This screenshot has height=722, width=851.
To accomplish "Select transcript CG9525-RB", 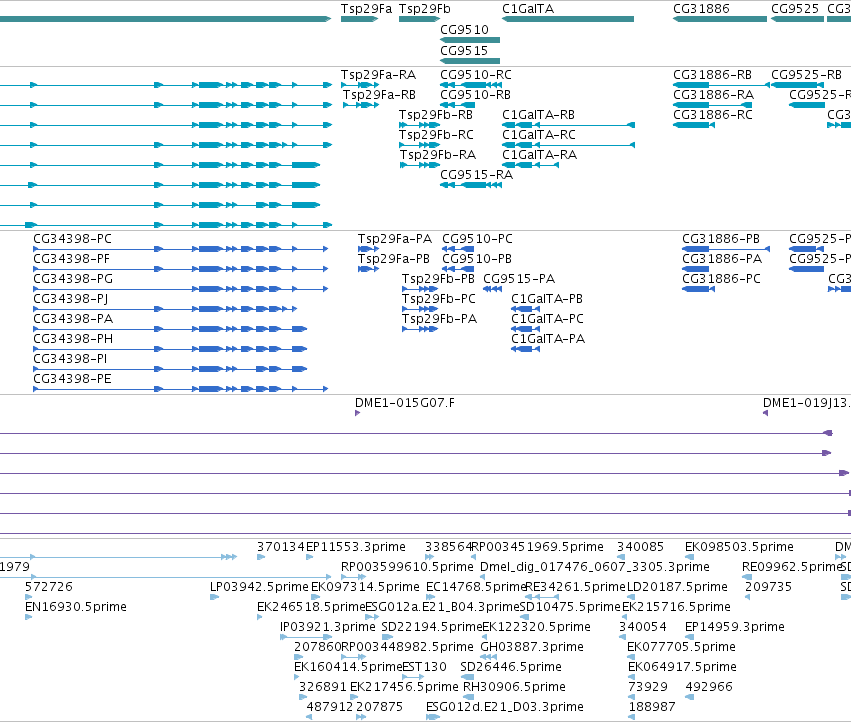I will 798,85.
